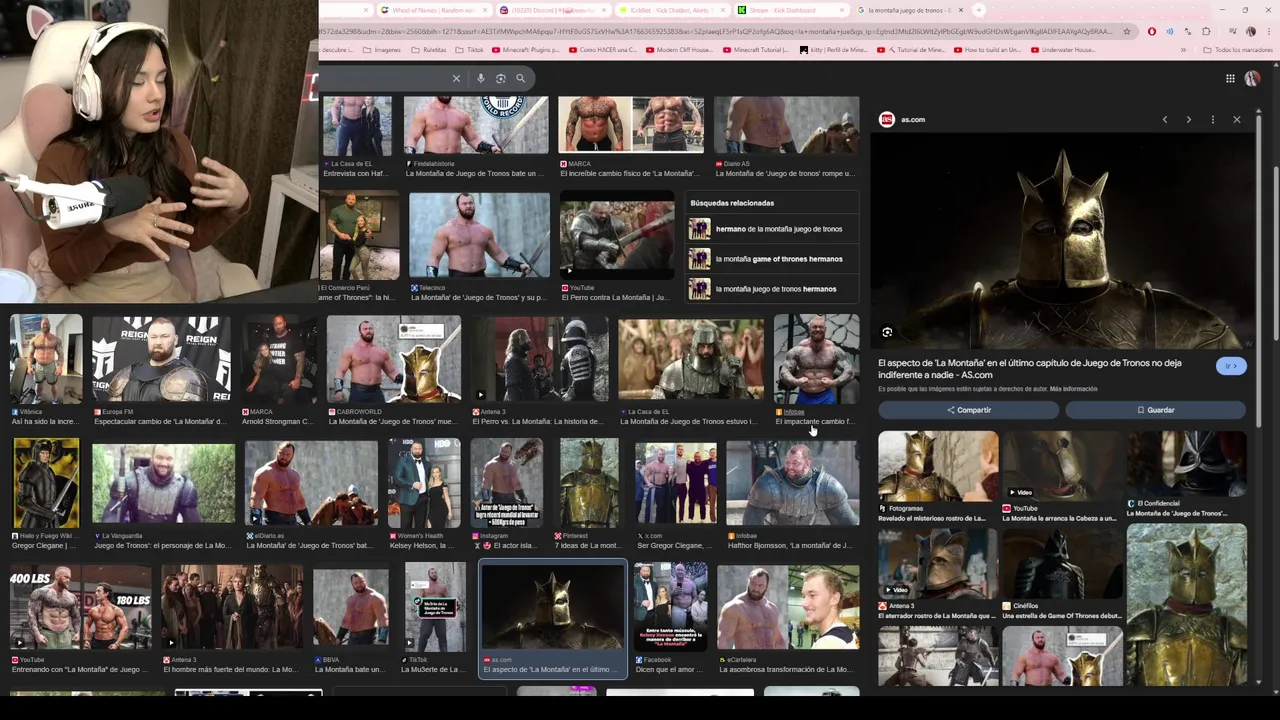Viewport: 1280px width, 720px height.
Task: Expand hidden bookmarks with the chevron
Action: [x=1183, y=49]
